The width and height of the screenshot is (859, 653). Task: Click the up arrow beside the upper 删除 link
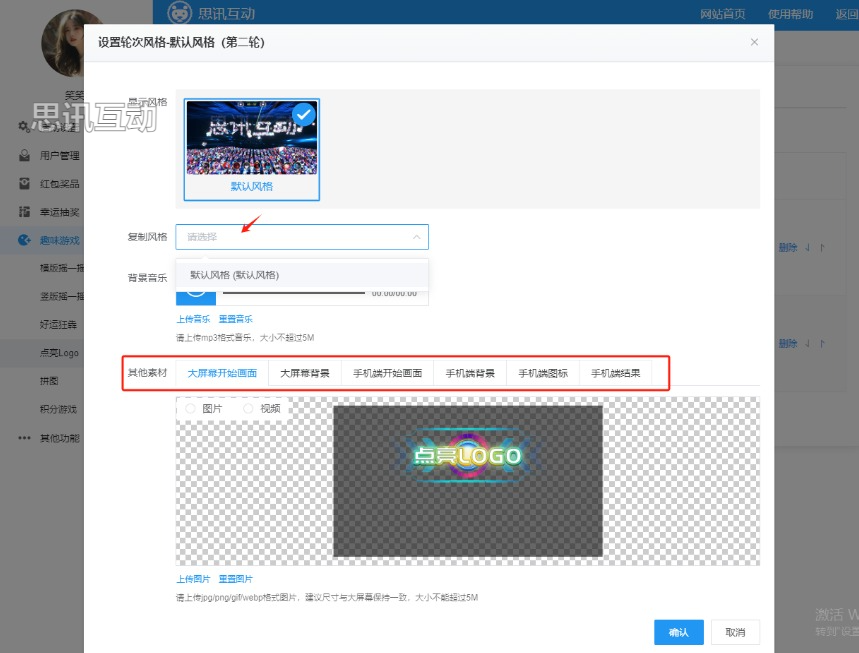click(822, 248)
